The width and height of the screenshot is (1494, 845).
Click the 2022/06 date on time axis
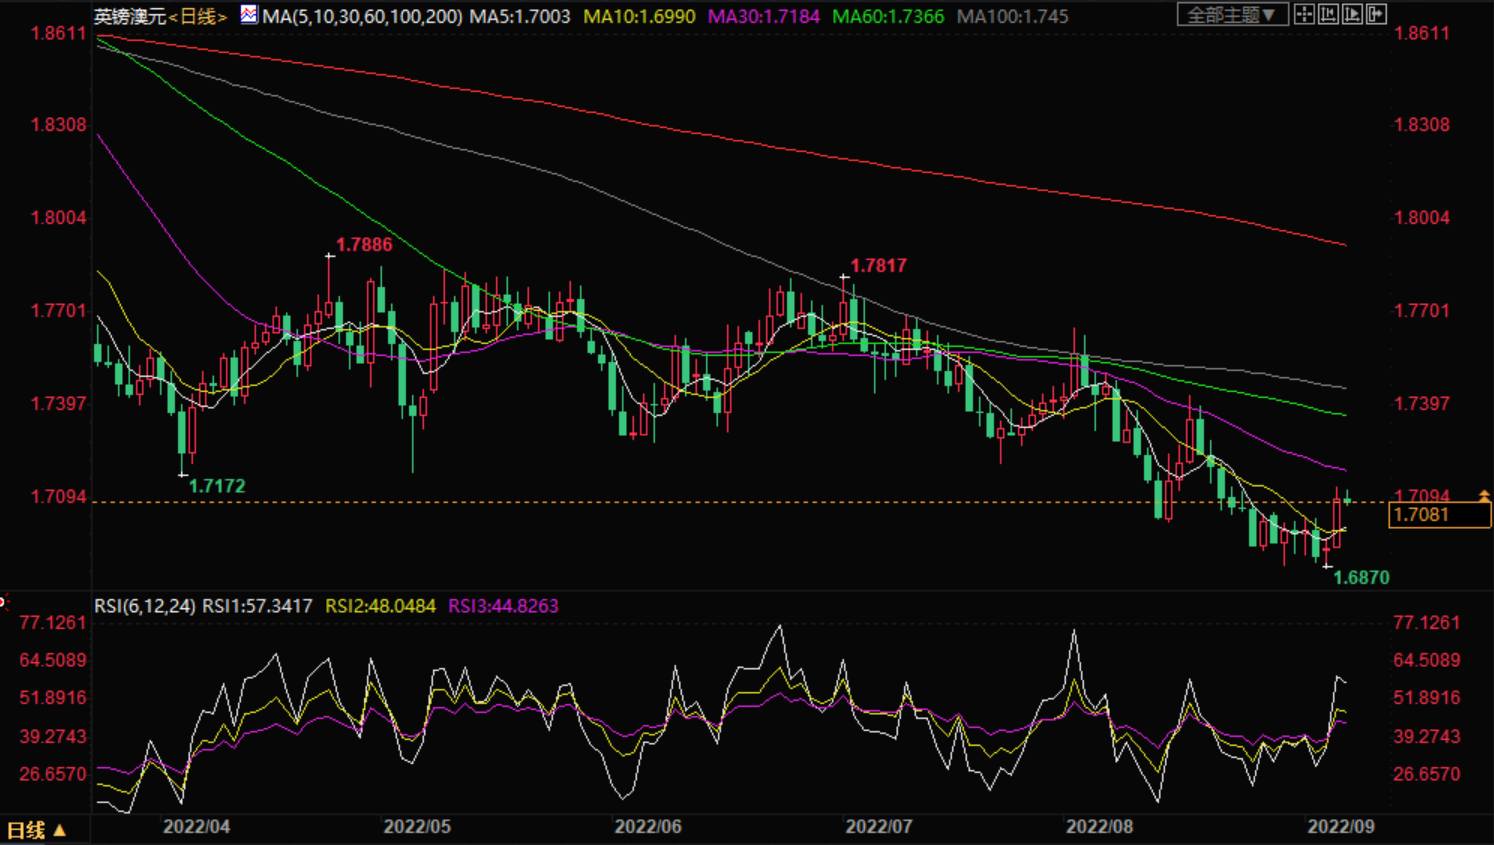pos(648,826)
